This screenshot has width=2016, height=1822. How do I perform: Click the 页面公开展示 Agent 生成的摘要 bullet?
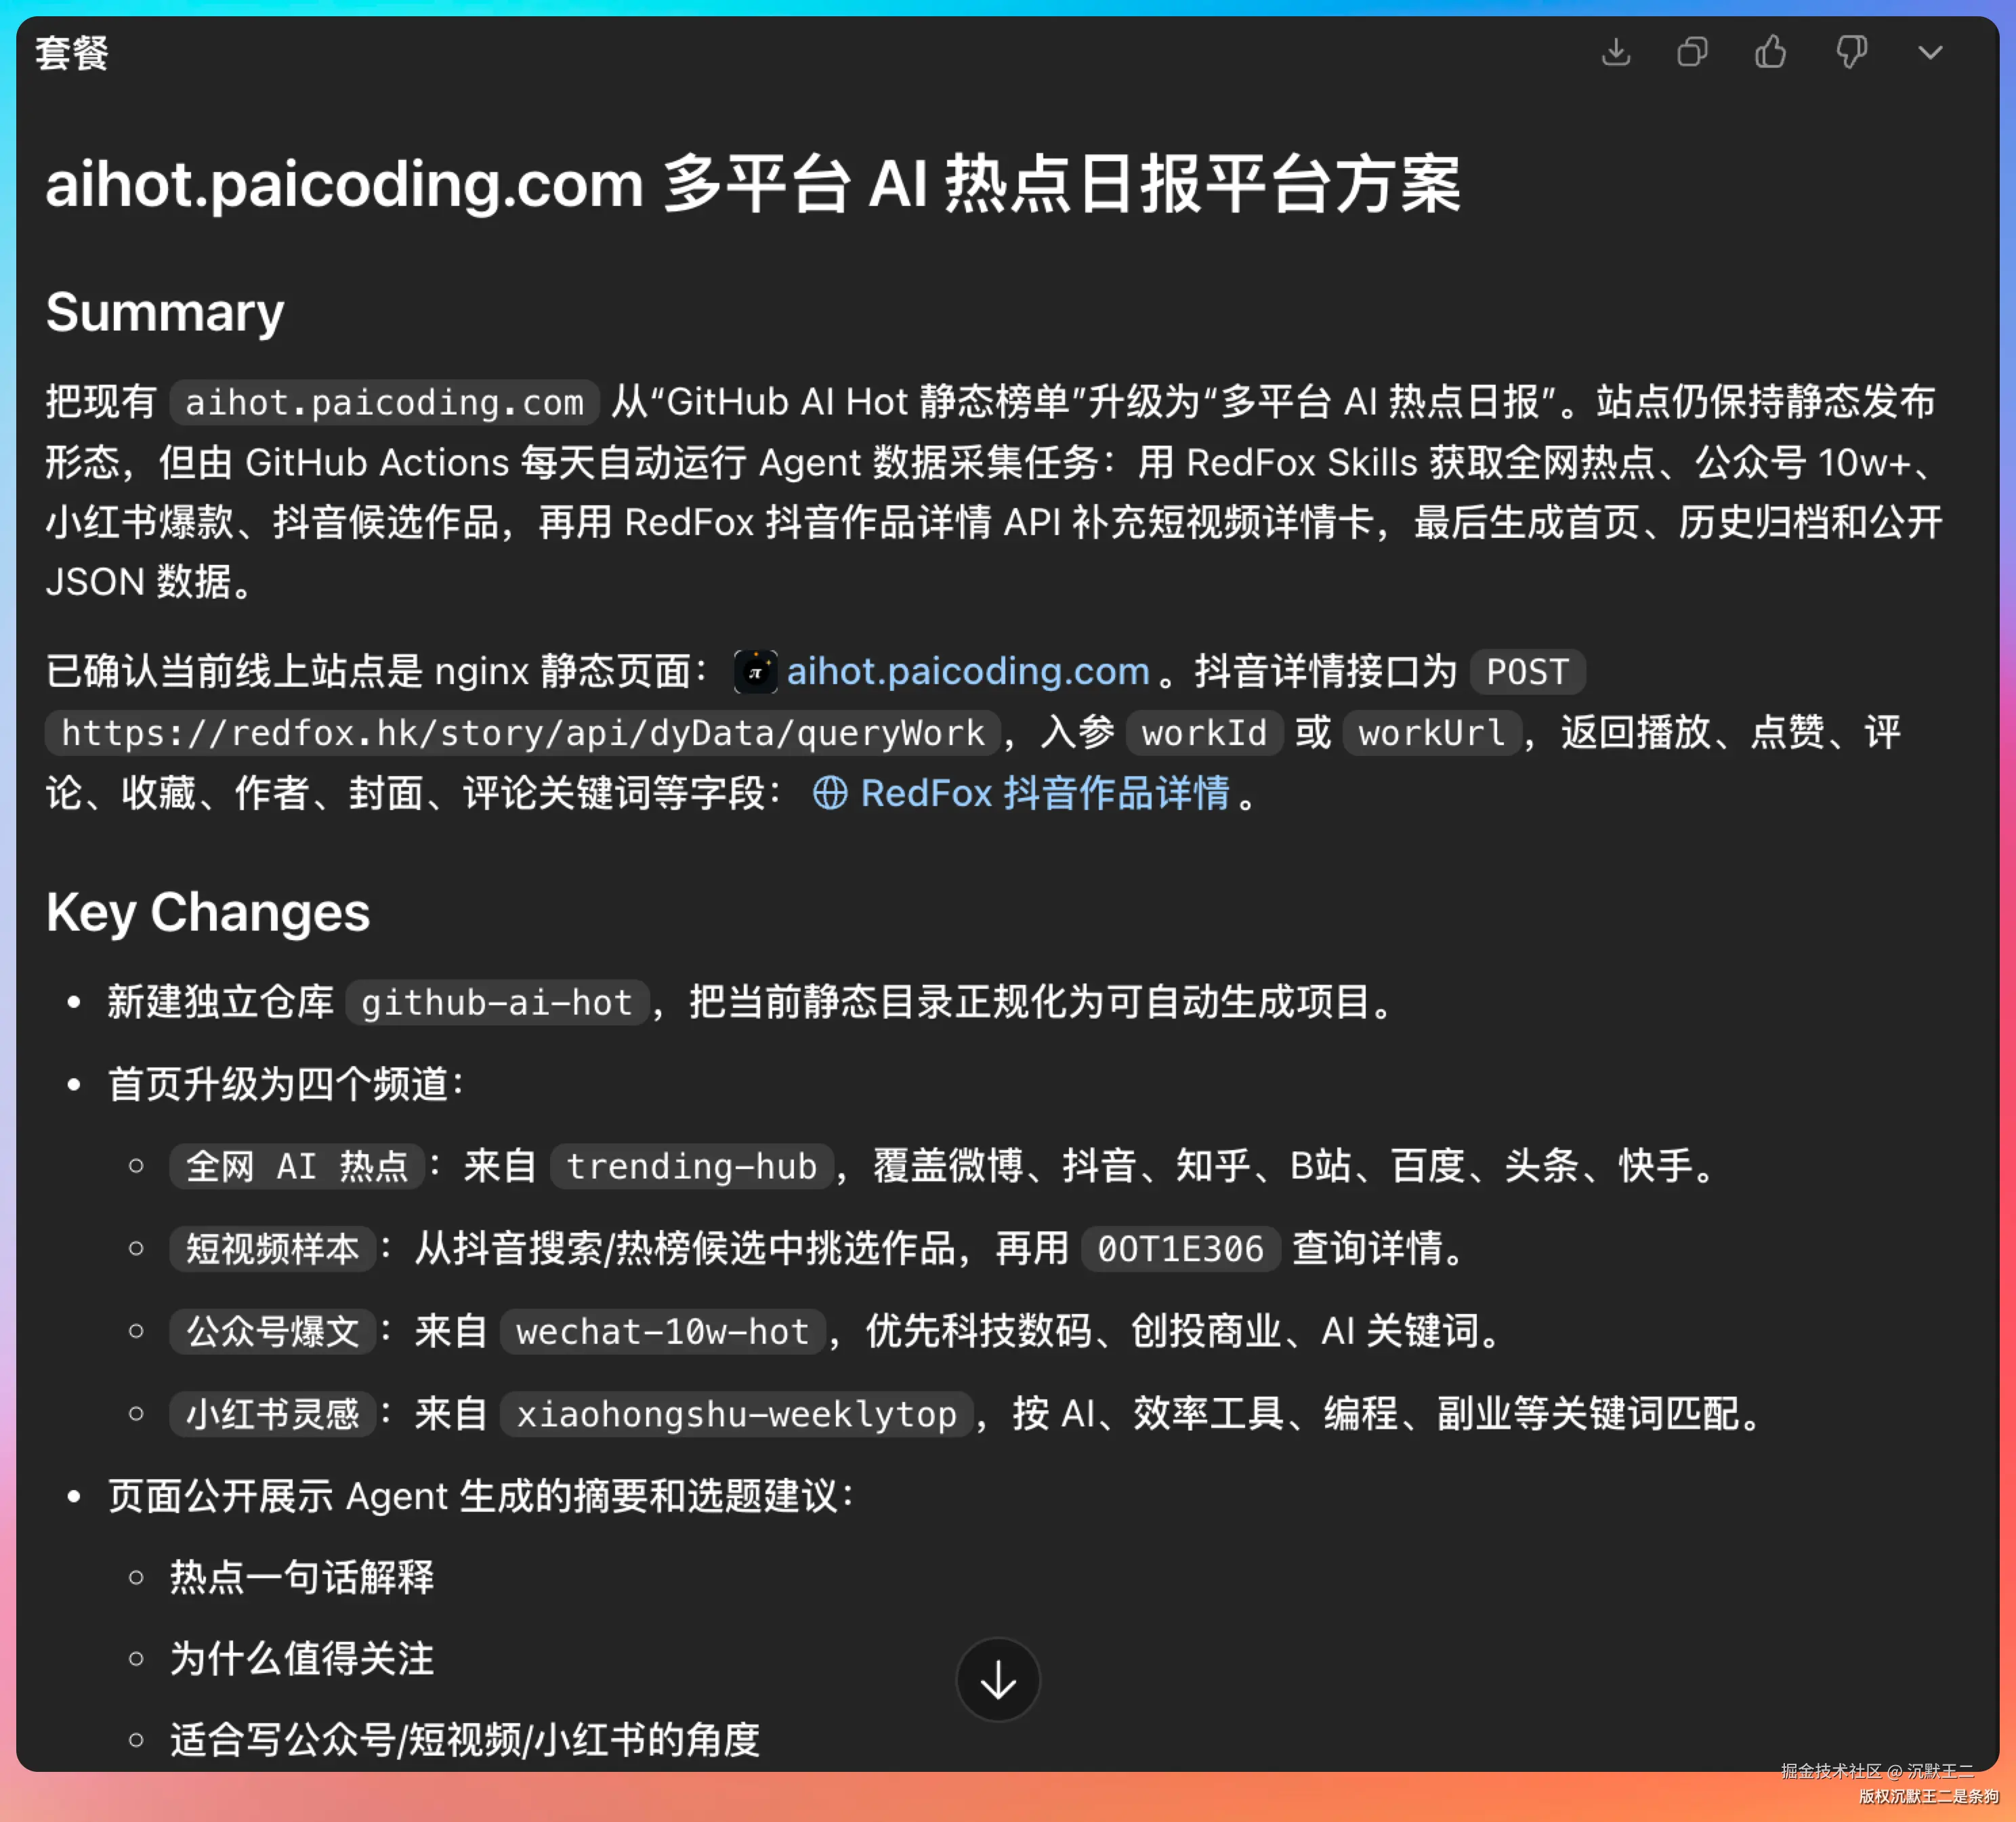(481, 1496)
